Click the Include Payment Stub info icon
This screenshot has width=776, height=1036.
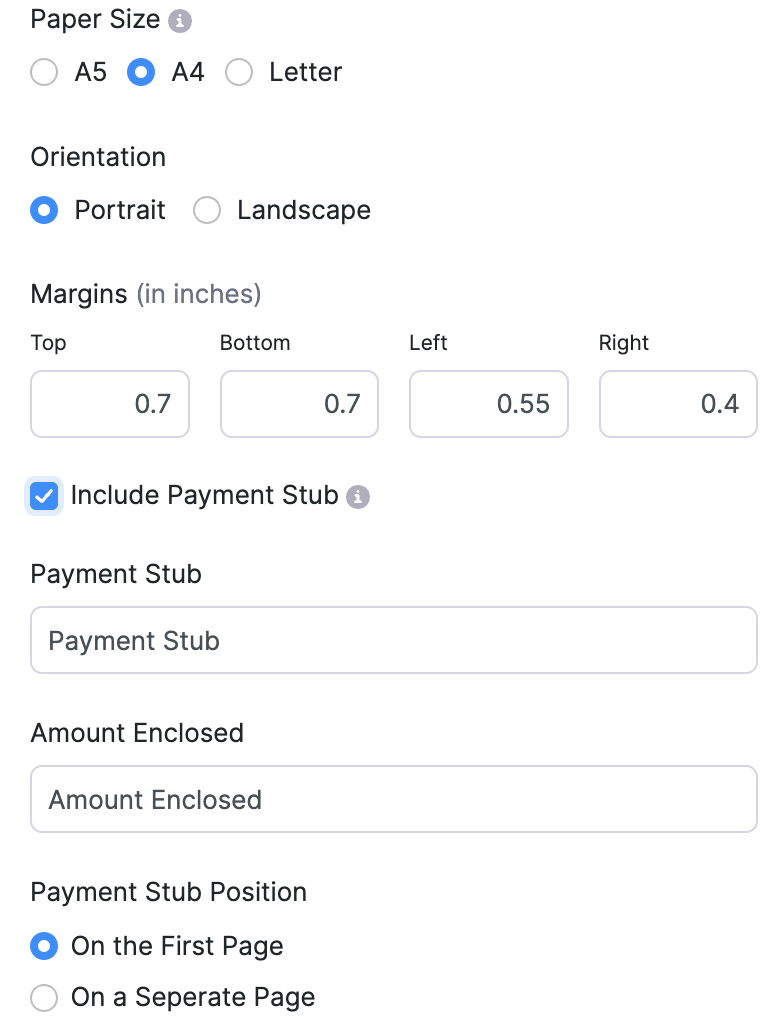358,497
